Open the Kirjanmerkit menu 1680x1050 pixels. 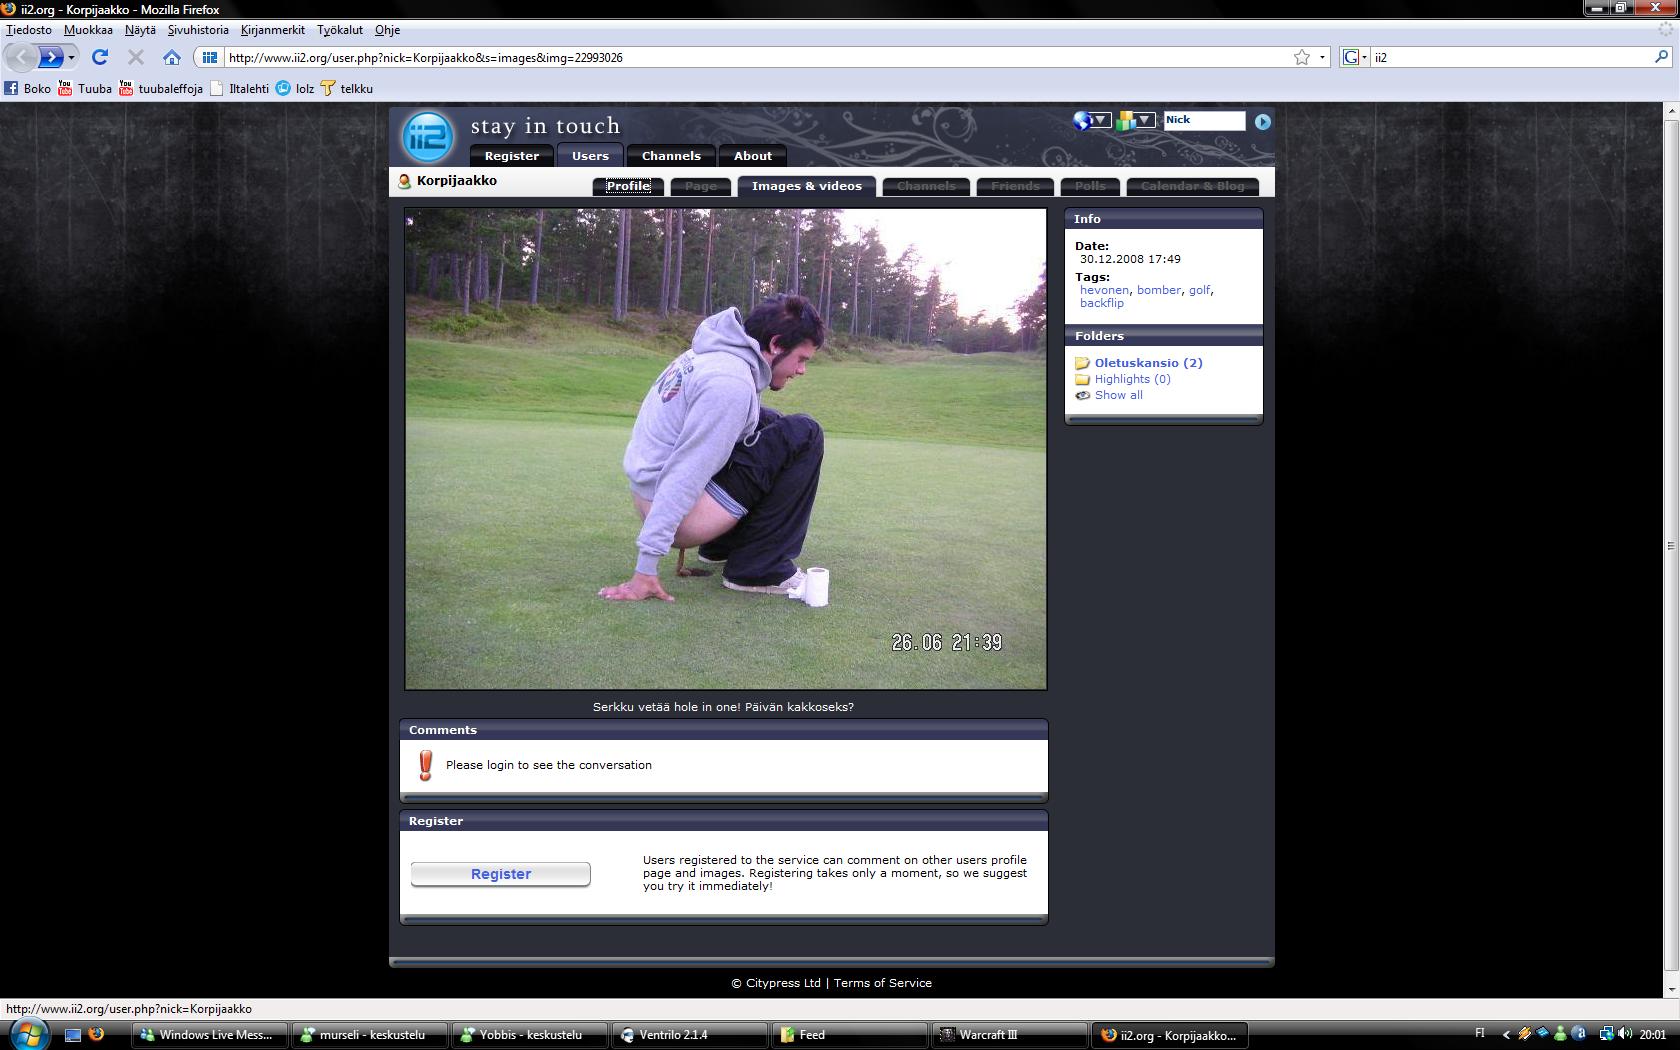pos(272,30)
